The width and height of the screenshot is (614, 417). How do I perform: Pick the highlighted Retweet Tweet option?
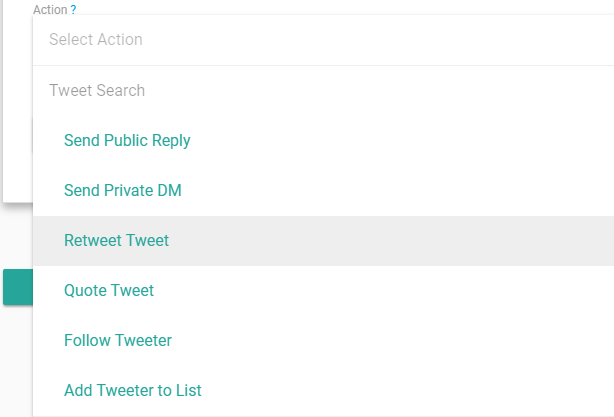[116, 241]
